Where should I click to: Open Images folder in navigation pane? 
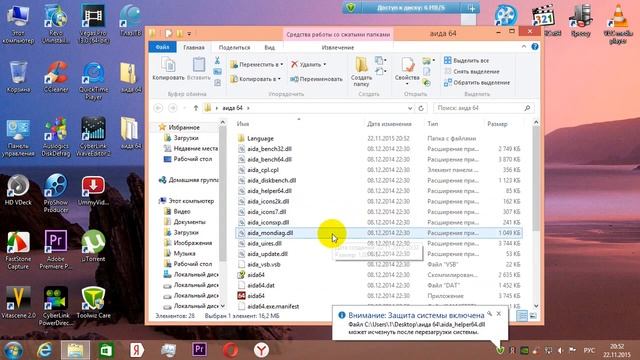(x=193, y=243)
